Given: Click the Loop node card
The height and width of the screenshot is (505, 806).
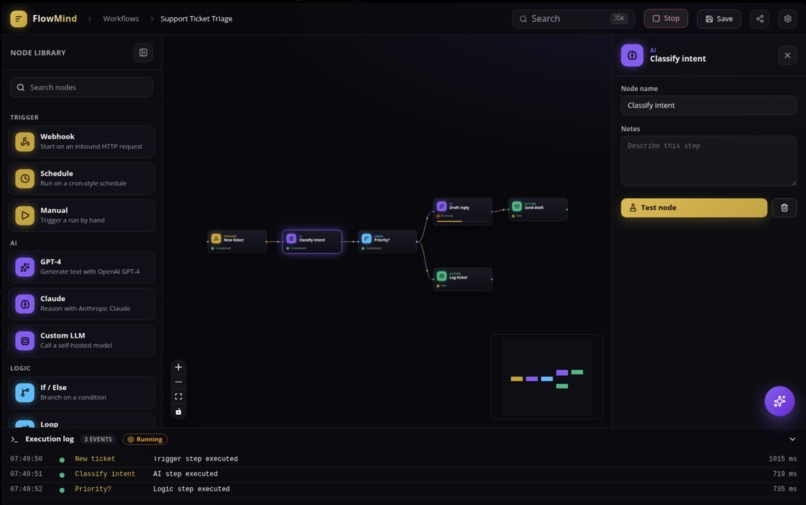Looking at the screenshot, I should [81, 421].
